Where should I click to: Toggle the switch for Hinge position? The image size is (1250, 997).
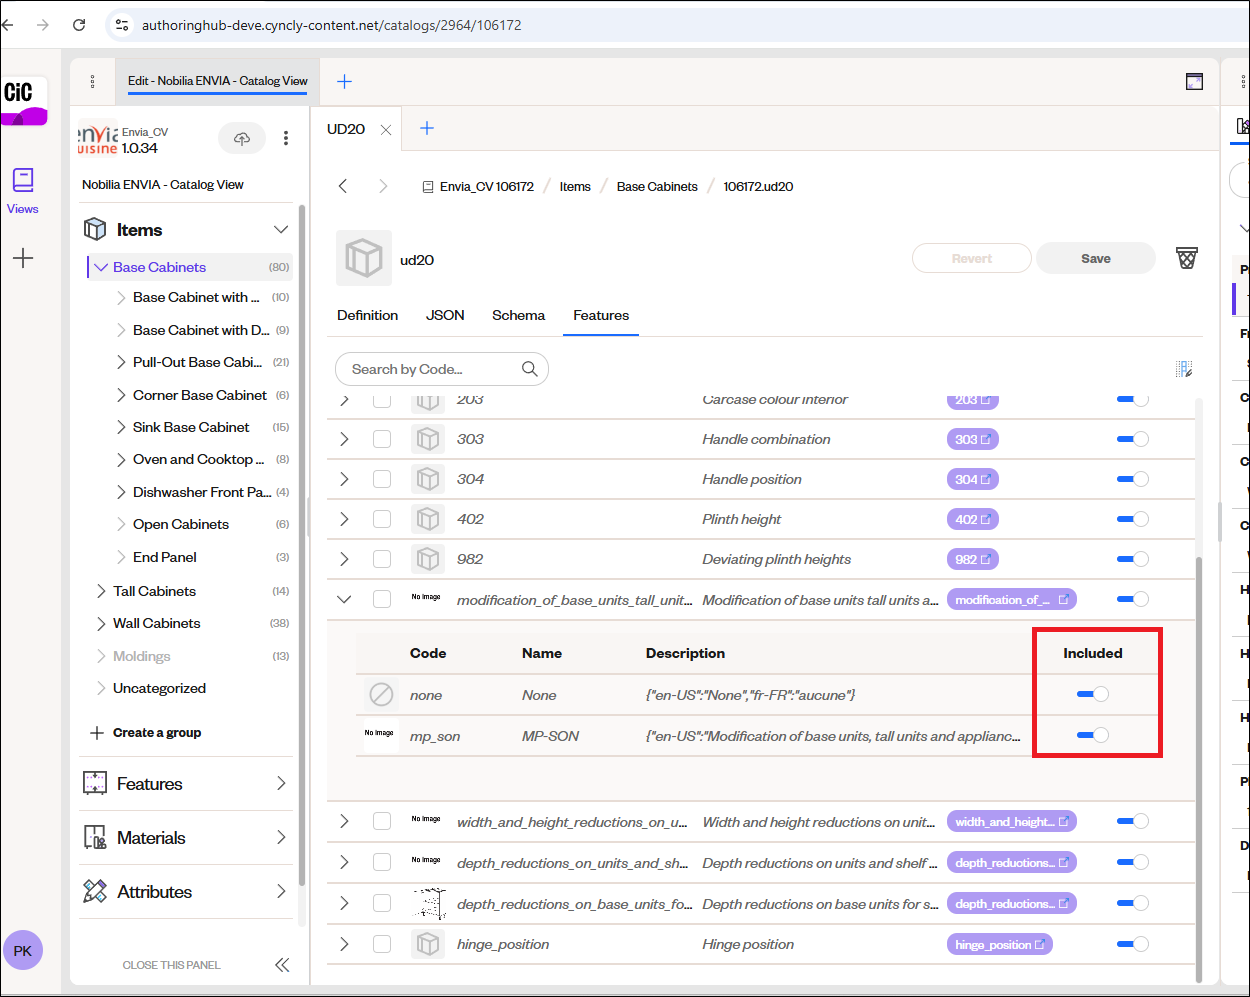click(1133, 944)
